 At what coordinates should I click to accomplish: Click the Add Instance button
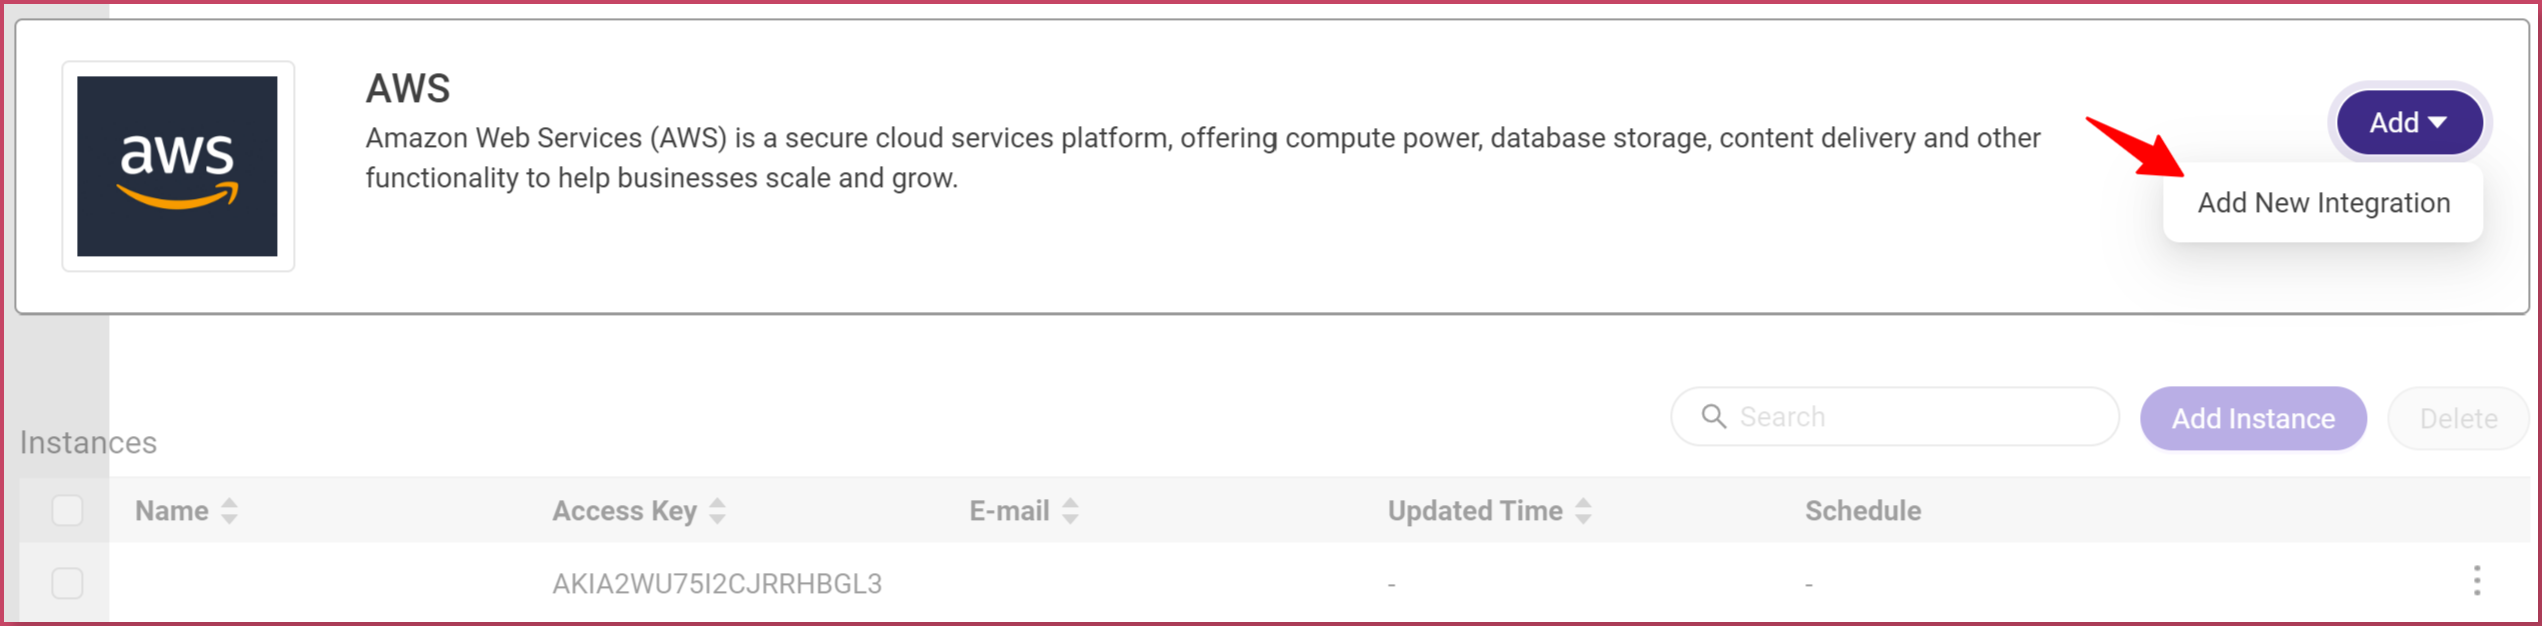(x=2253, y=419)
